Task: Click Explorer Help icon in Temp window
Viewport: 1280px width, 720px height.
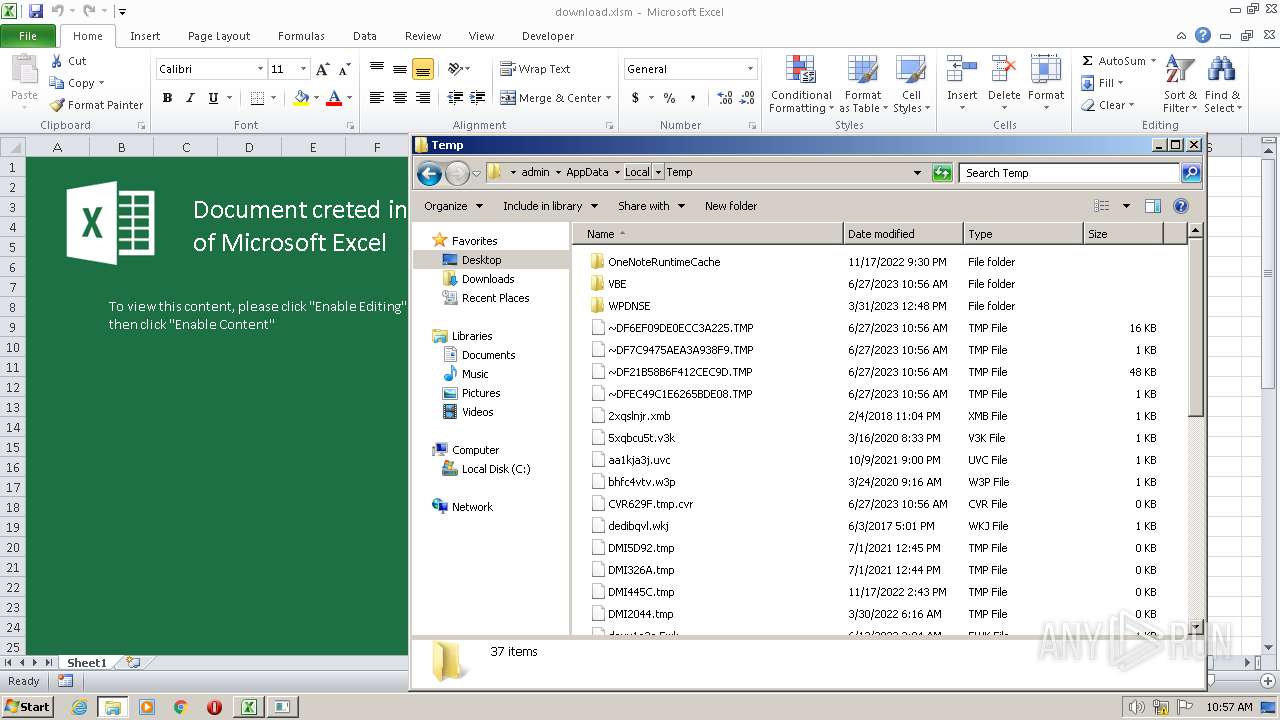Action: pos(1180,206)
